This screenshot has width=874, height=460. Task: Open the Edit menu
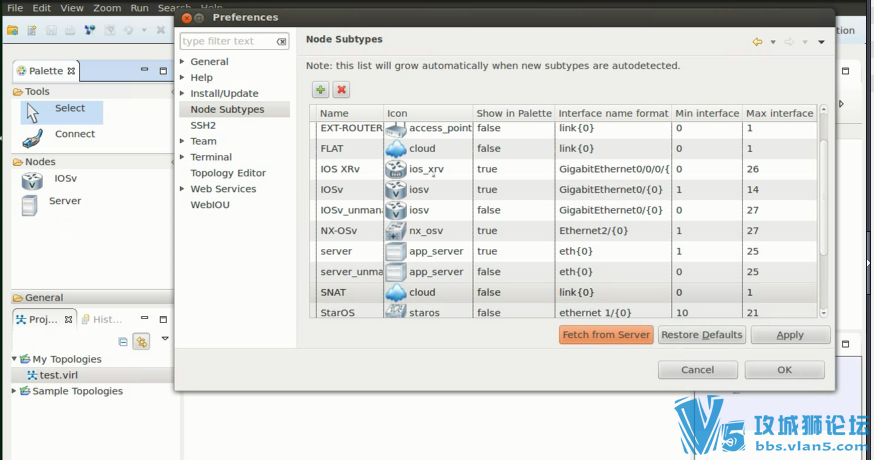[42, 8]
